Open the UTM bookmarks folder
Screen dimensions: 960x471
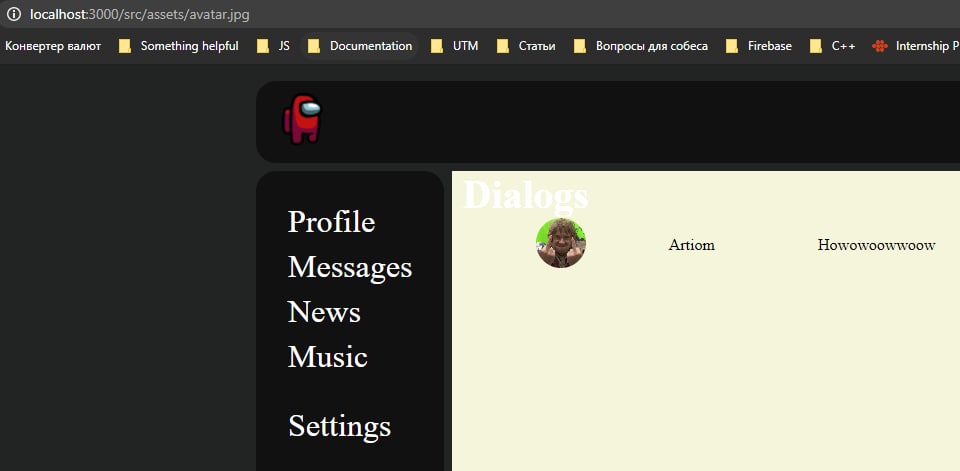click(x=454, y=46)
